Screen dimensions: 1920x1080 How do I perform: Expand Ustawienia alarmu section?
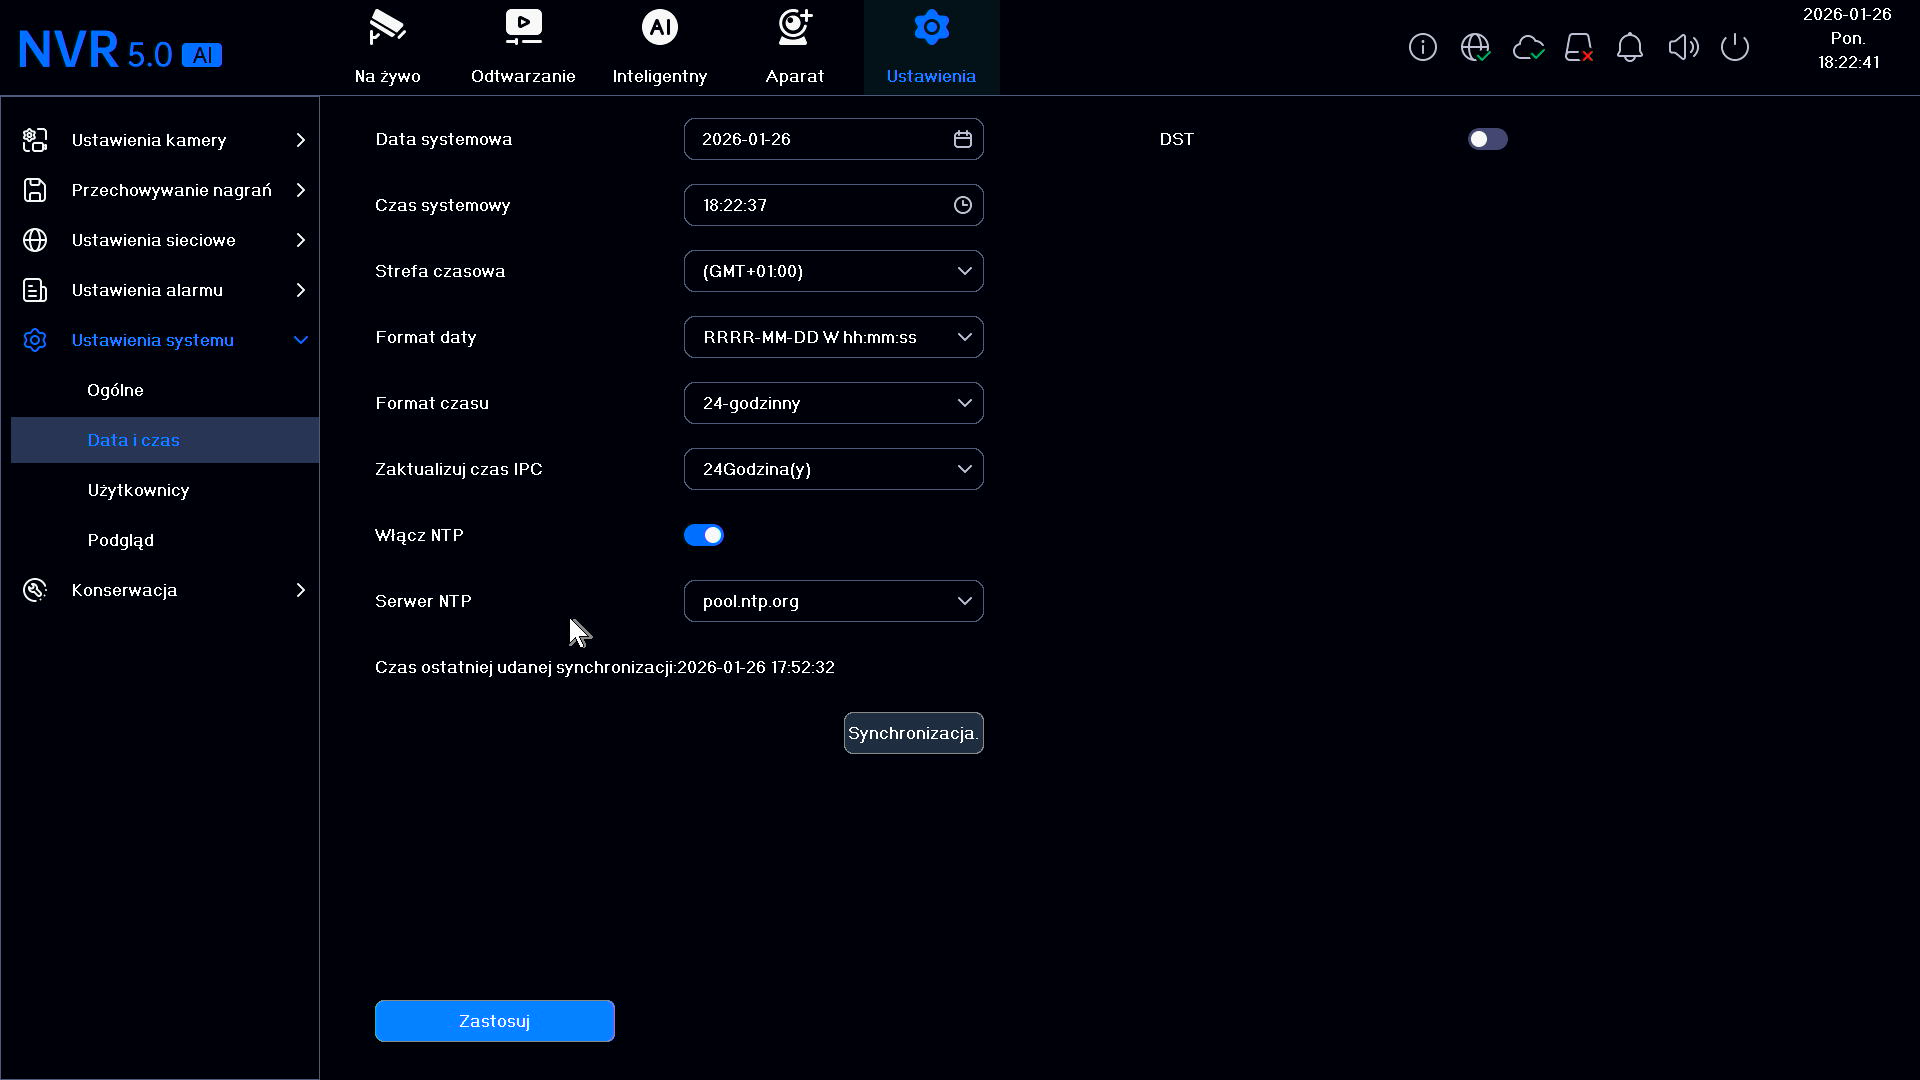coord(165,290)
